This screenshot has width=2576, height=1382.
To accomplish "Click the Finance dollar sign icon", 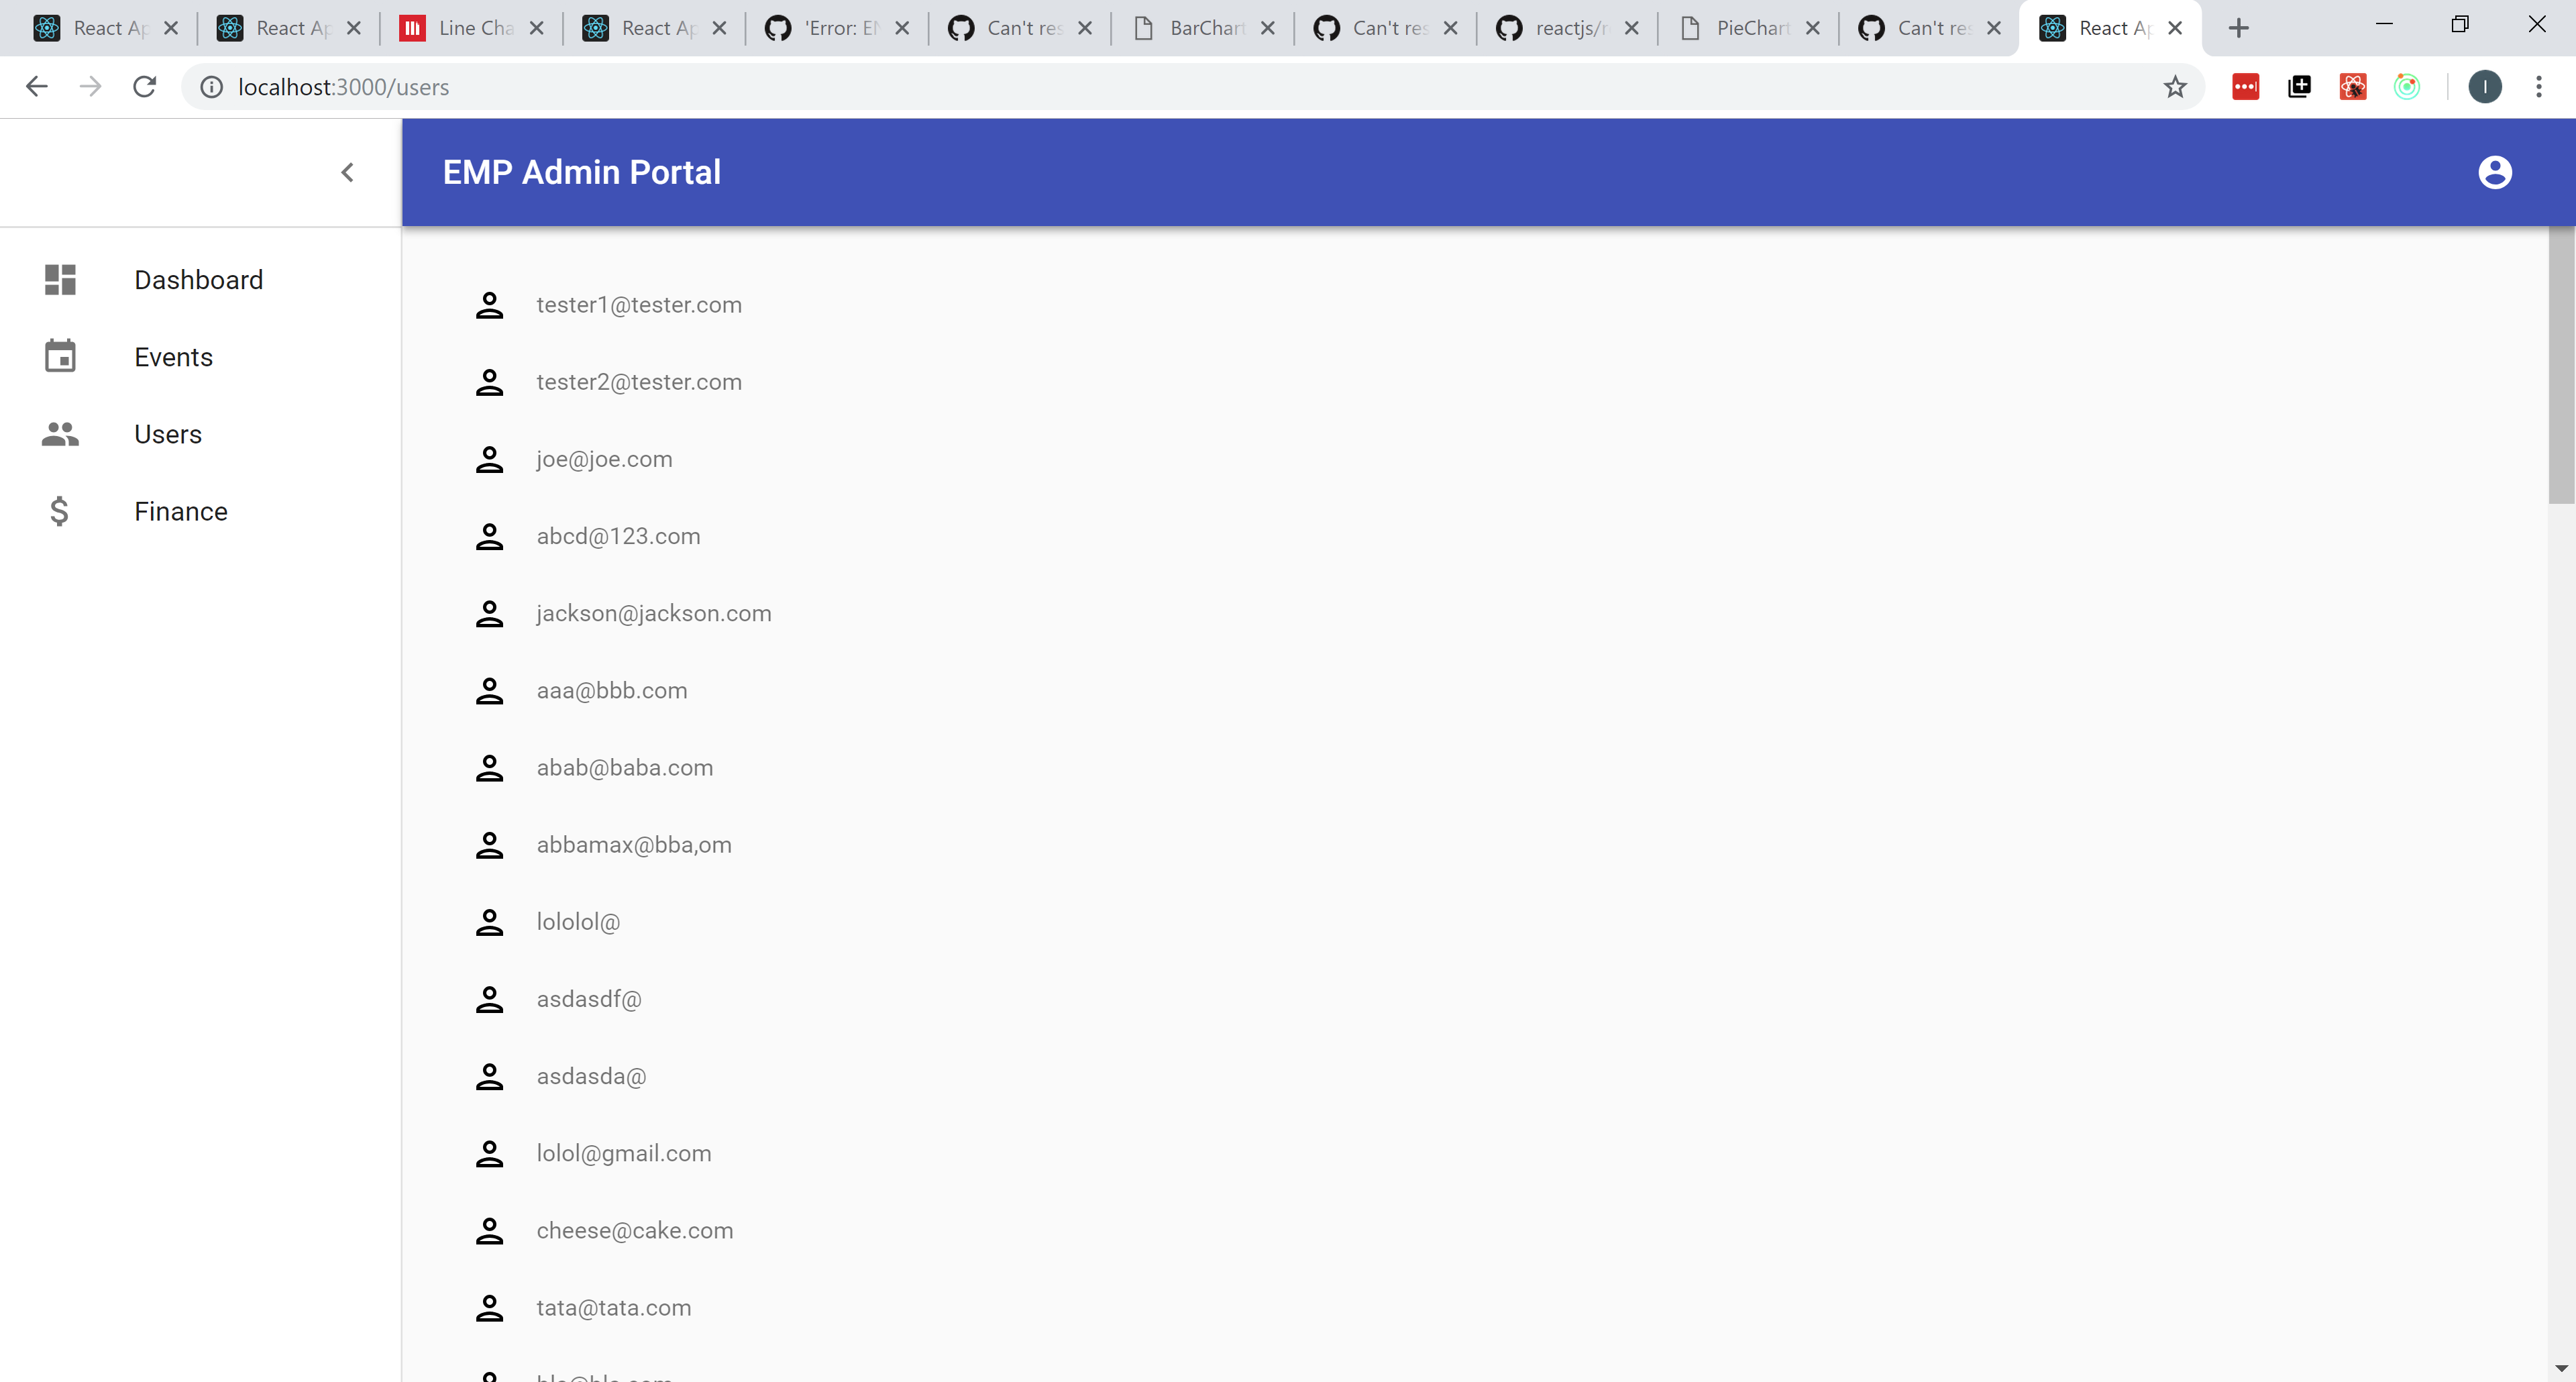I will click(x=60, y=511).
